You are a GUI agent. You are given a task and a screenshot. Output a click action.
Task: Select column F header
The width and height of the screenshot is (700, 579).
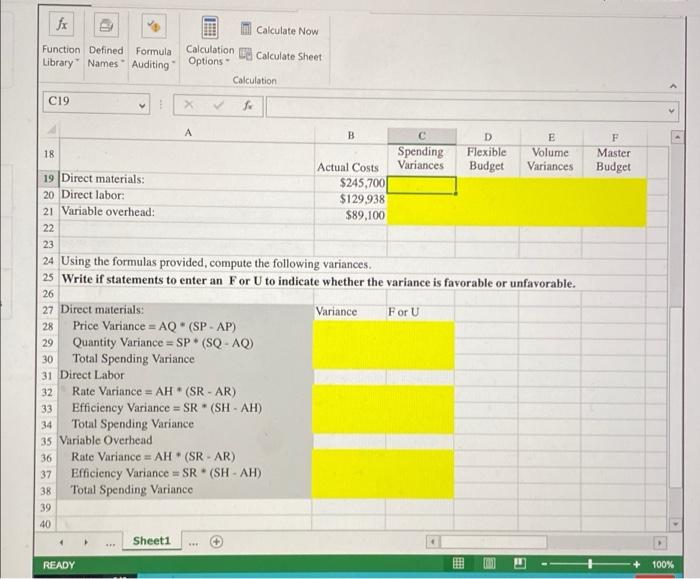click(615, 137)
